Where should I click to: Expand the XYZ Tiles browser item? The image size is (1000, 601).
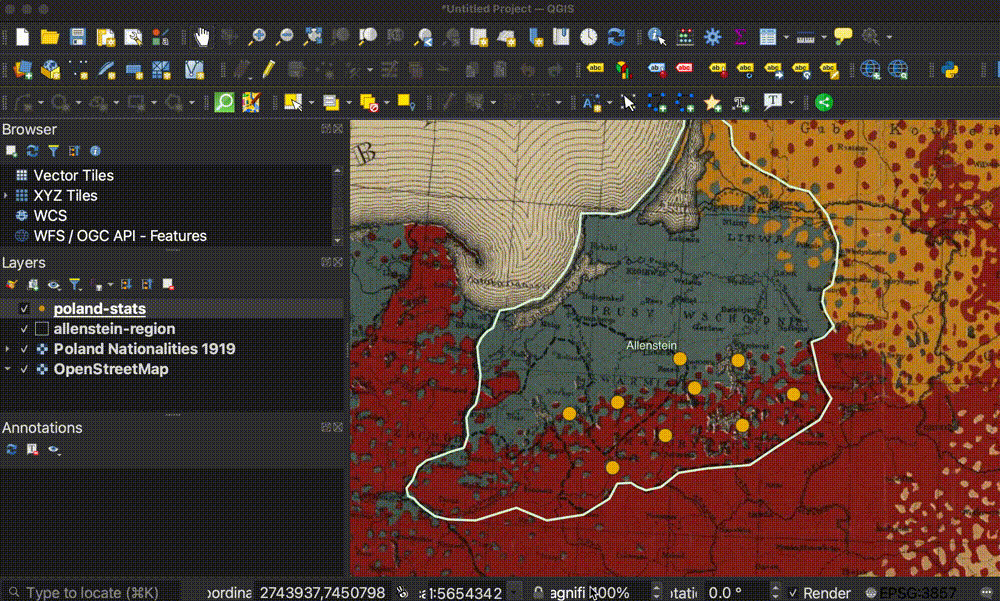[6, 195]
